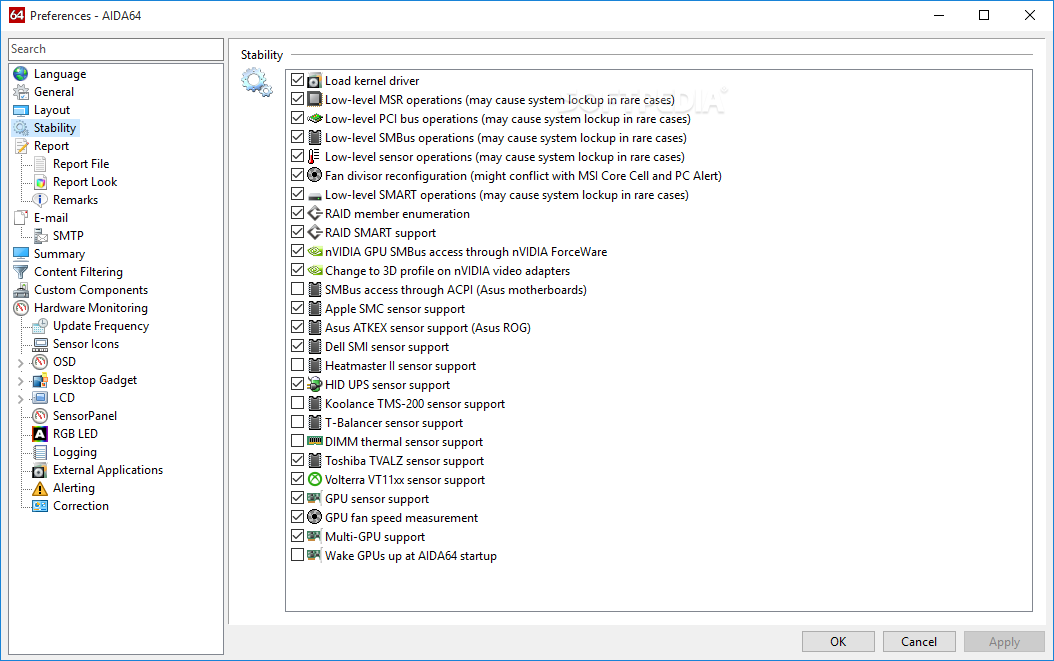
Task: Click the Remarks info icon
Action: (40, 200)
